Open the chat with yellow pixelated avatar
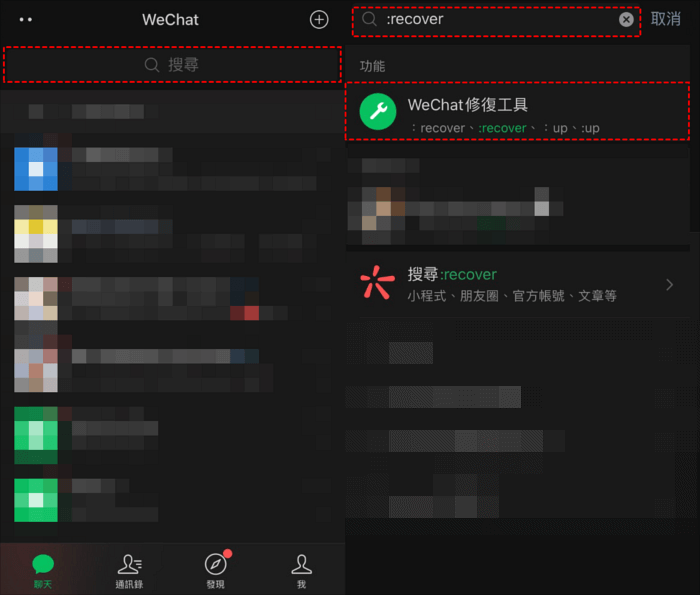This screenshot has width=700, height=595. 172,233
